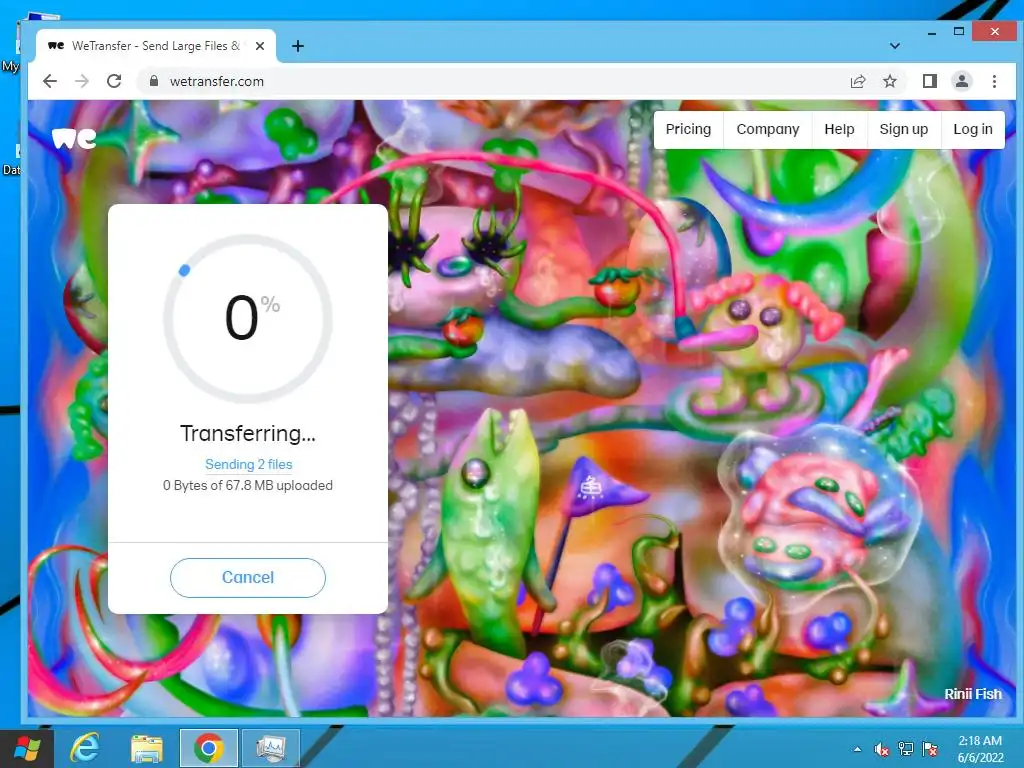The image size is (1024, 768).
Task: Close the Chrome window
Action: (995, 31)
